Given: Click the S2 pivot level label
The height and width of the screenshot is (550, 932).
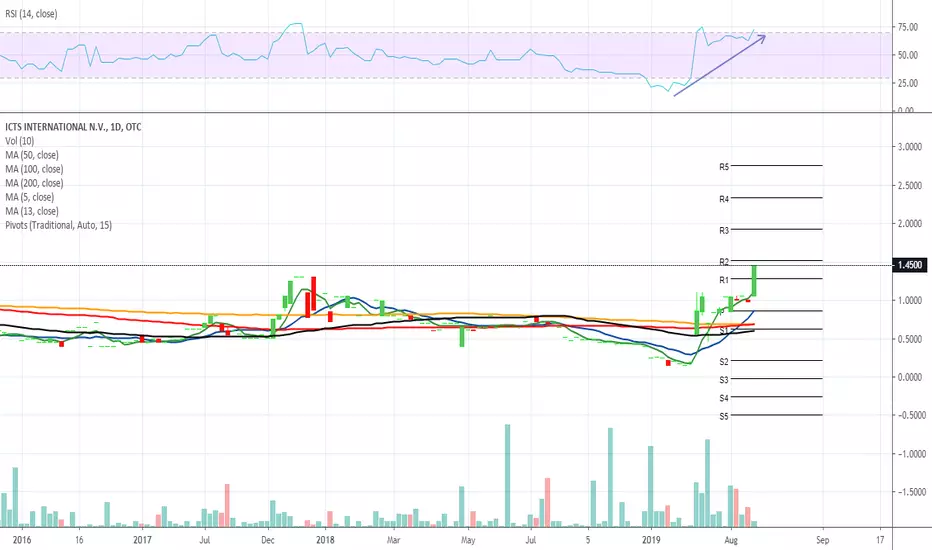Looking at the screenshot, I should (x=724, y=362).
